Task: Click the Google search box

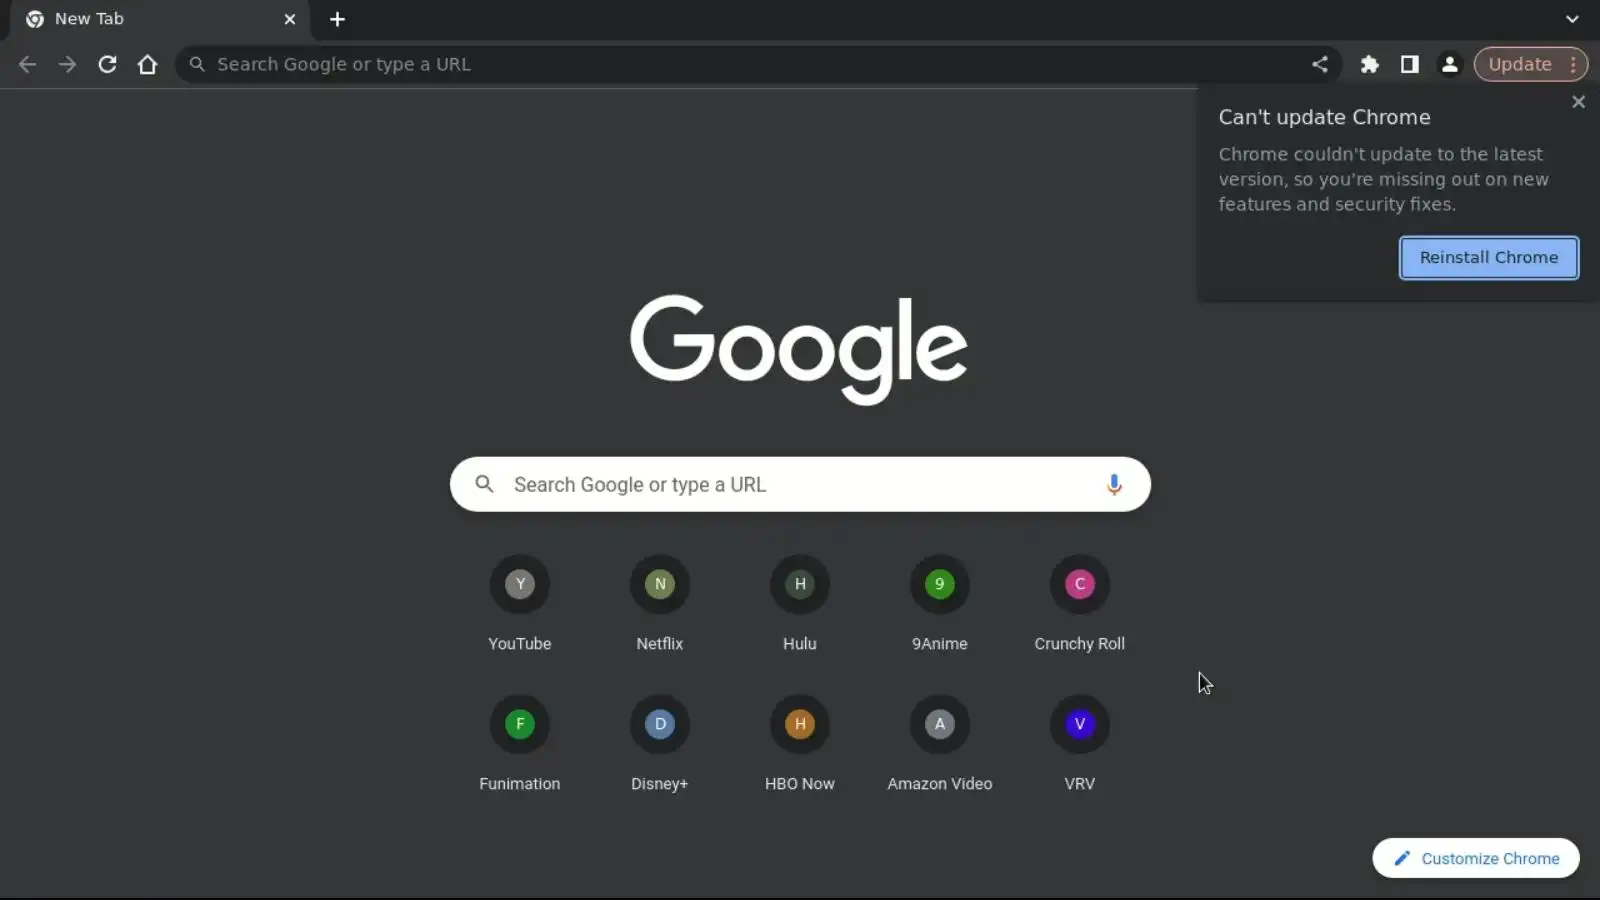Action: point(800,485)
